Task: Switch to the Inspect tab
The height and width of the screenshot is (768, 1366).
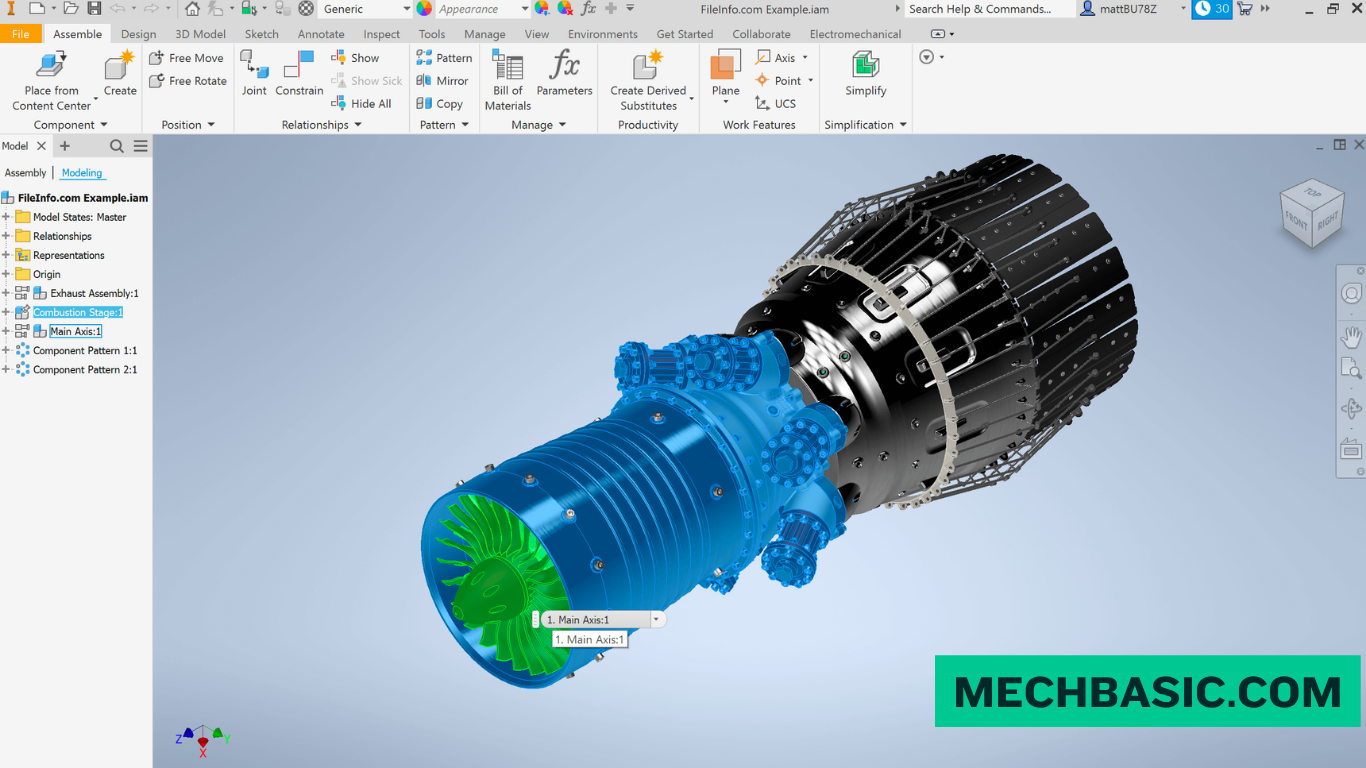Action: tap(381, 34)
